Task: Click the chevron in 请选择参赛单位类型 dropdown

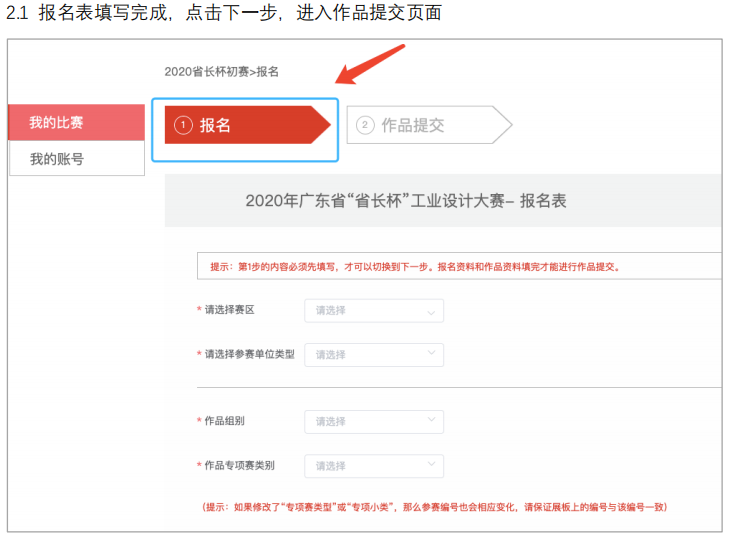Action: point(431,352)
